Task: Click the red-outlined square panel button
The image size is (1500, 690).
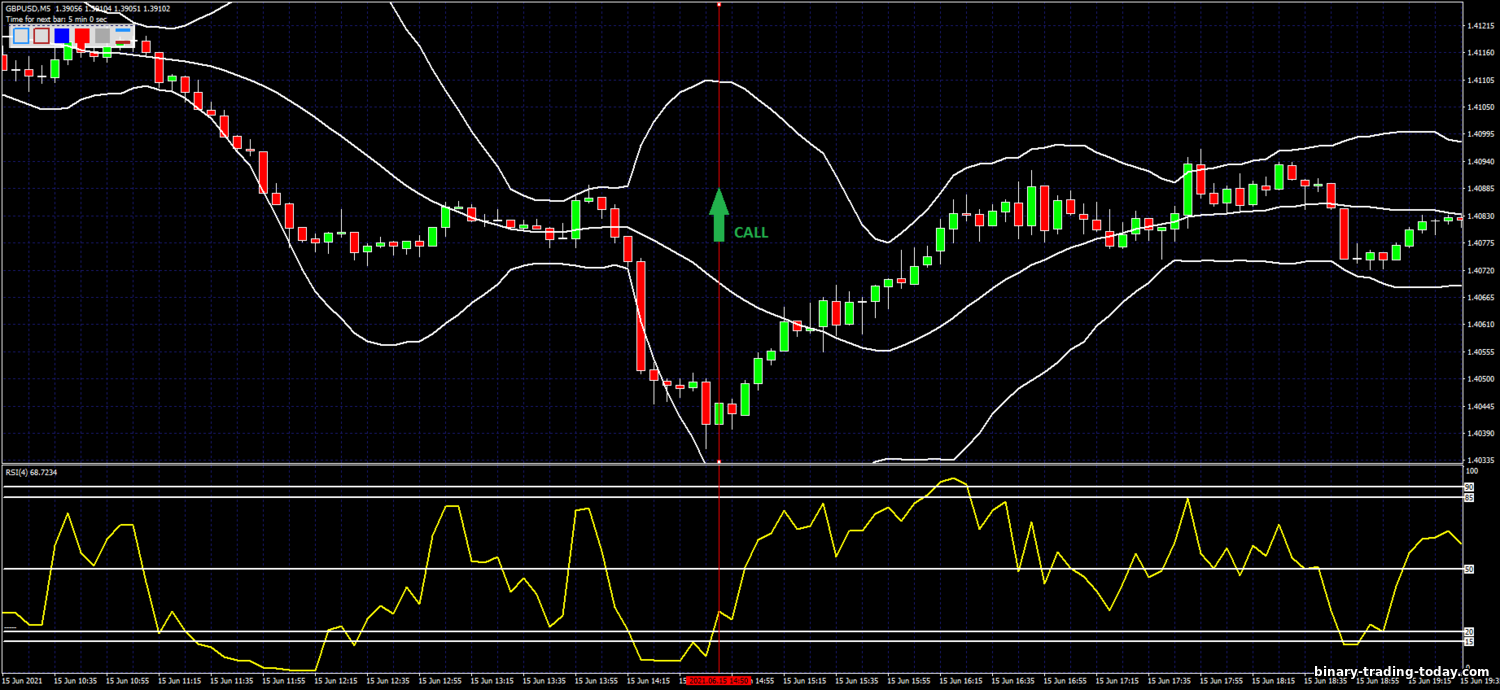Action: 41,36
